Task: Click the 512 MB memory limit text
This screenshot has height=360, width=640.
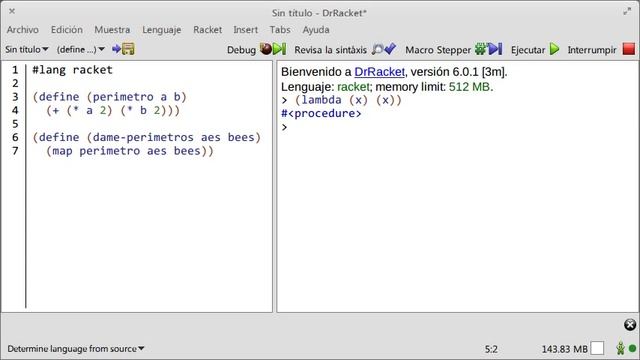Action: 469,87
